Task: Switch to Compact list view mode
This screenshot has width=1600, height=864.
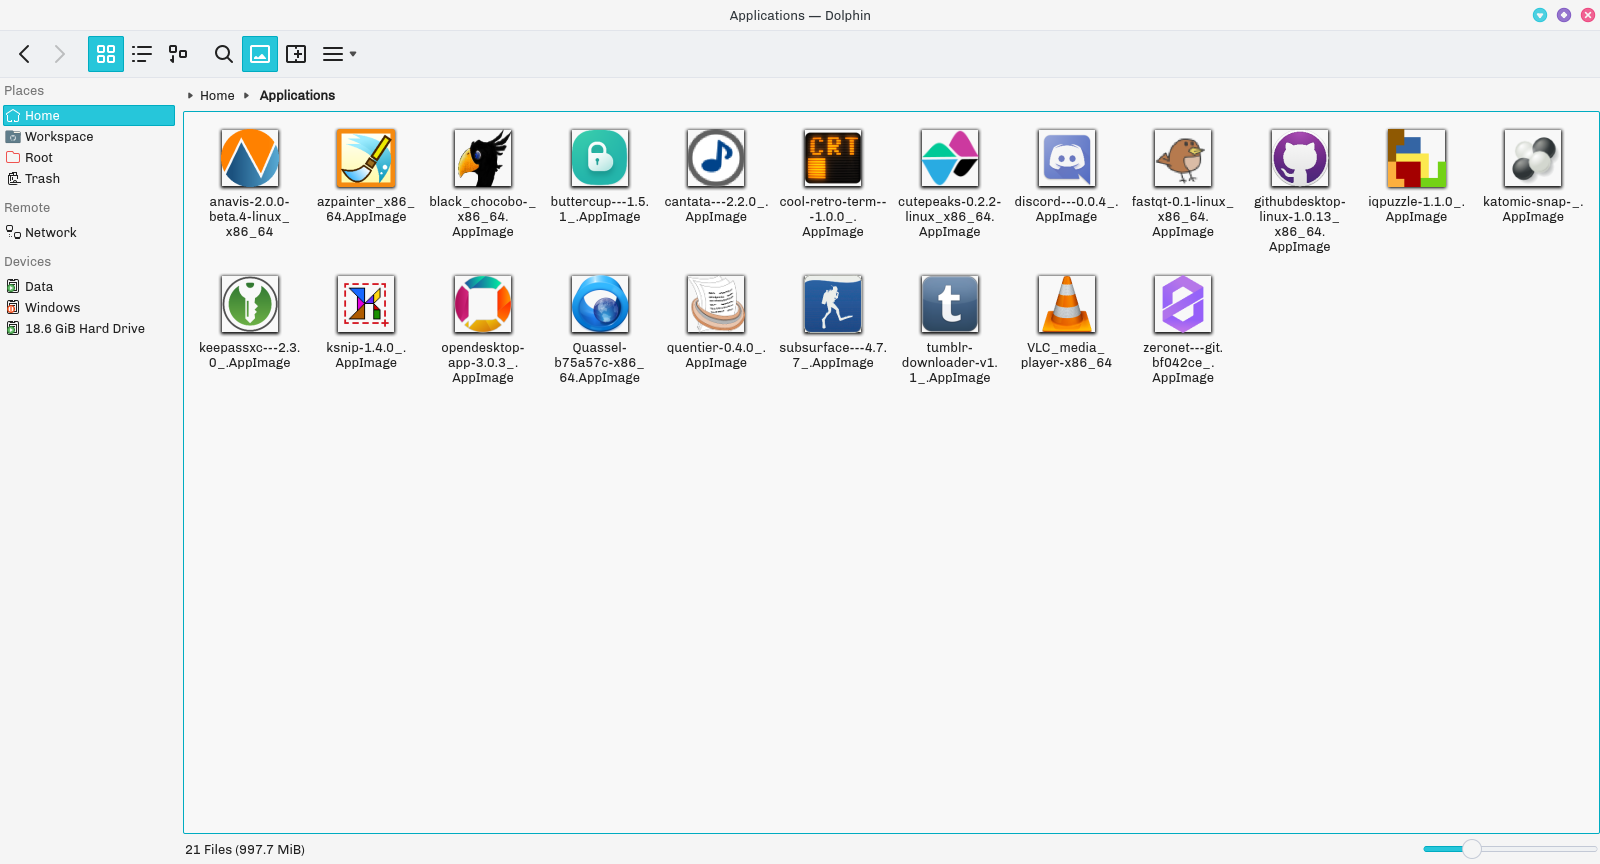Action: (x=142, y=54)
